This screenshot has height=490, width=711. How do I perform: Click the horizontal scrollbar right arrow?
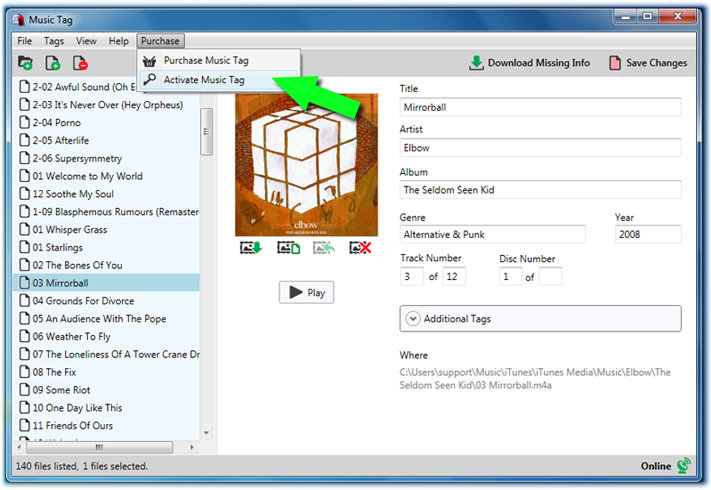(192, 447)
